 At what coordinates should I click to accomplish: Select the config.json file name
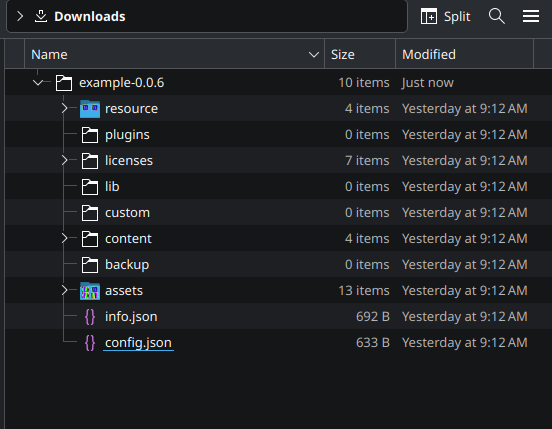(138, 343)
